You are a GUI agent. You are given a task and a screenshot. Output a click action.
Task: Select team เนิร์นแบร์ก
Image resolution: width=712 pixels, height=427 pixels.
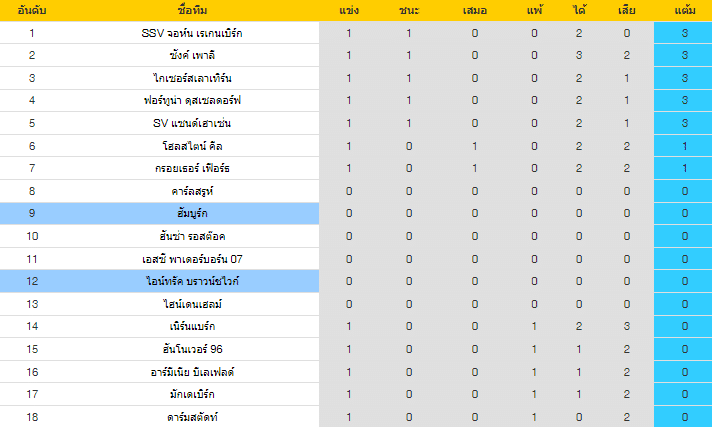pyautogui.click(x=192, y=326)
